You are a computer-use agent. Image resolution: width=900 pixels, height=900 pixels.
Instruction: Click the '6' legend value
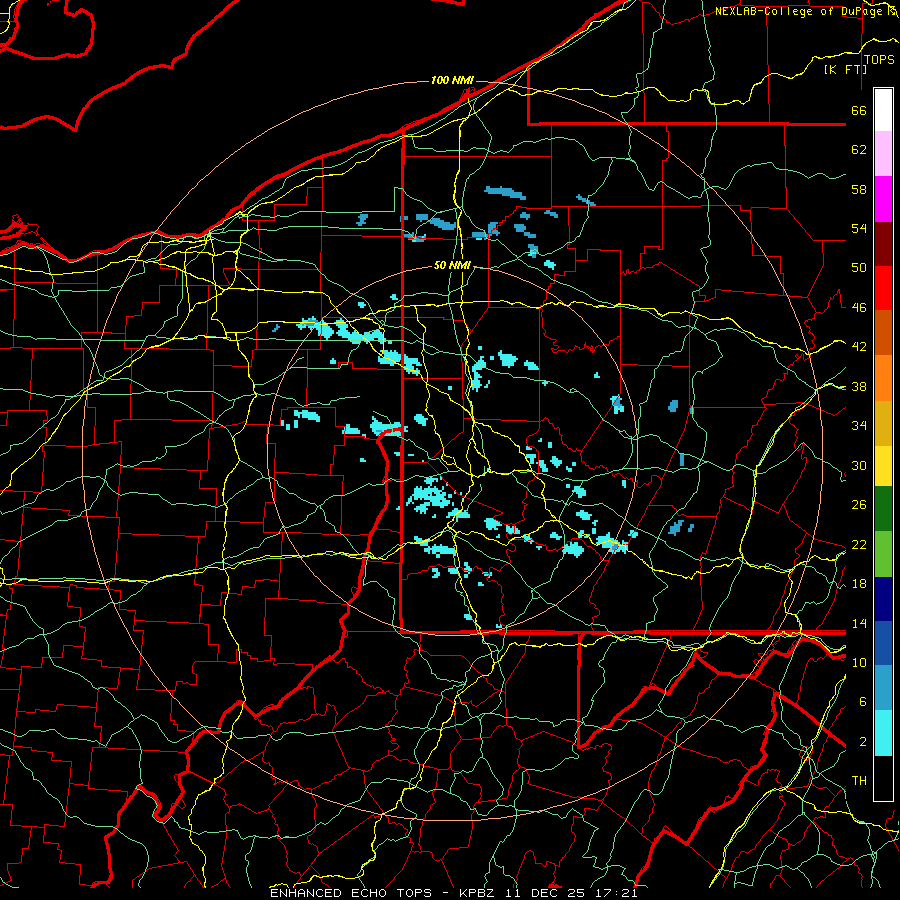coord(862,702)
